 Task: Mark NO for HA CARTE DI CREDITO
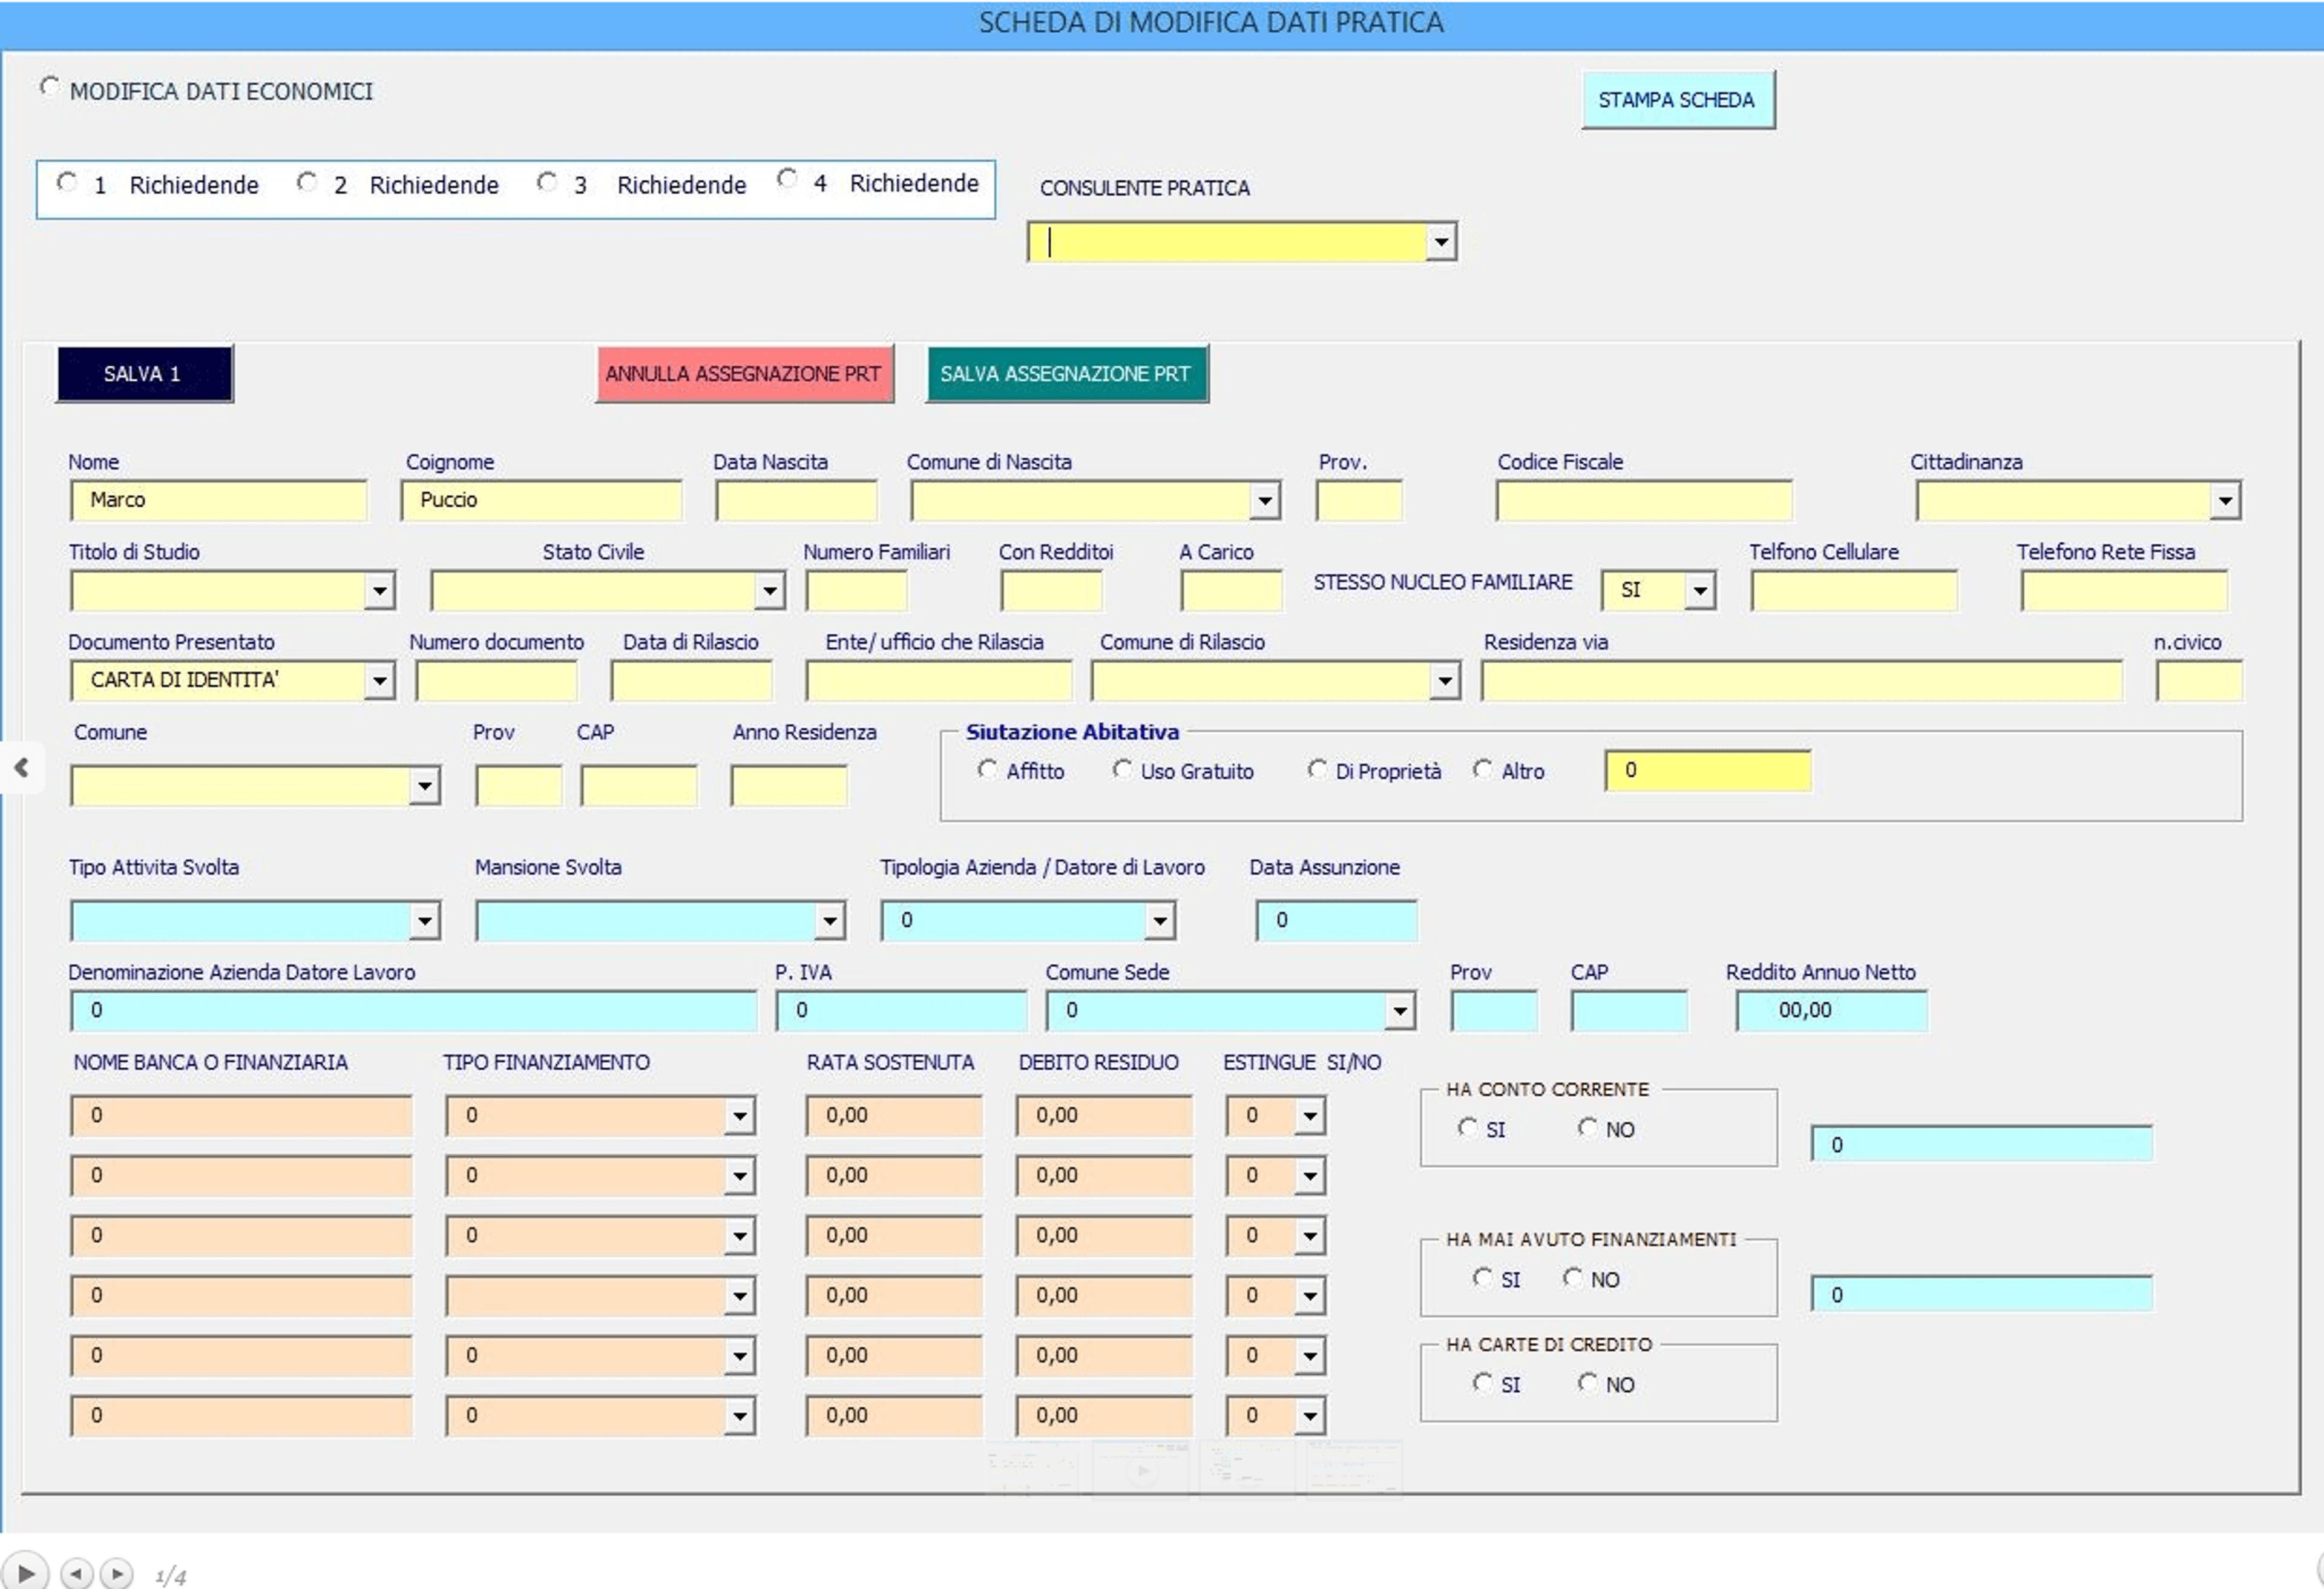click(x=1587, y=1382)
